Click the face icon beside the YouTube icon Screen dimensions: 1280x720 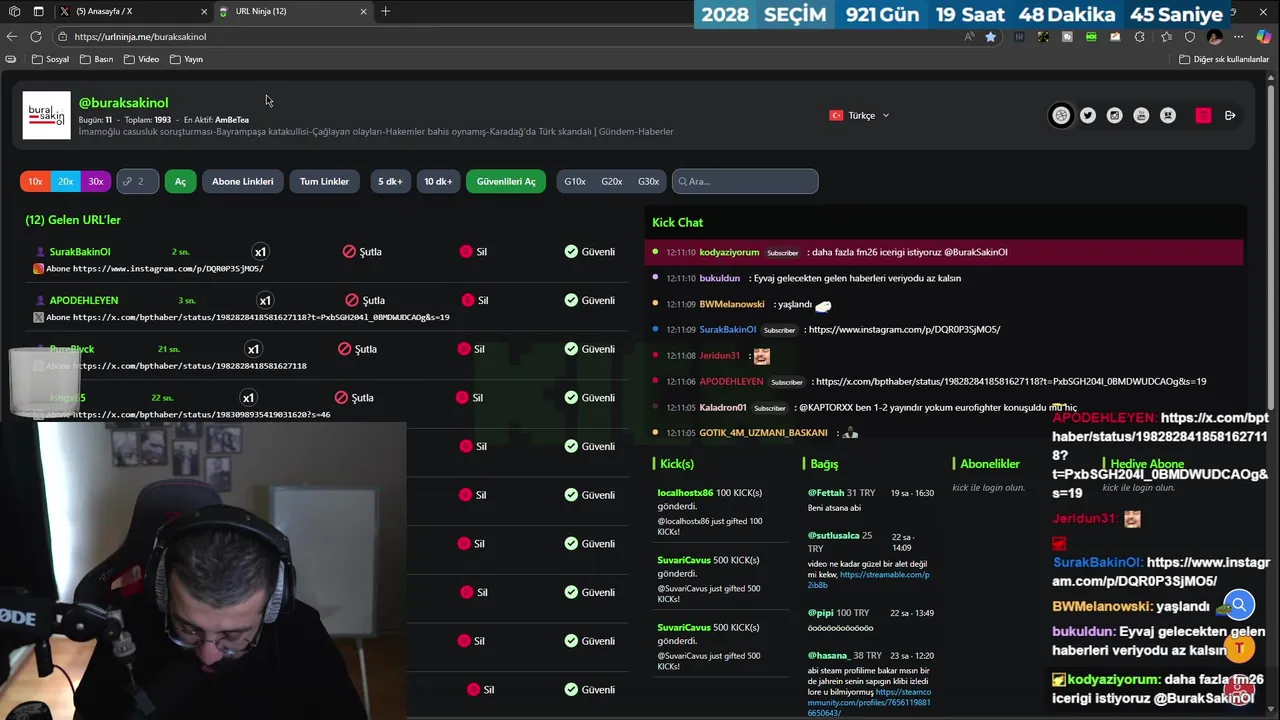coord(1168,115)
